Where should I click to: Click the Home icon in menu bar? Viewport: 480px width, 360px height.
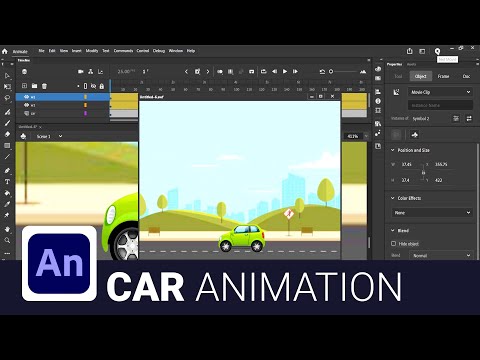point(5,51)
